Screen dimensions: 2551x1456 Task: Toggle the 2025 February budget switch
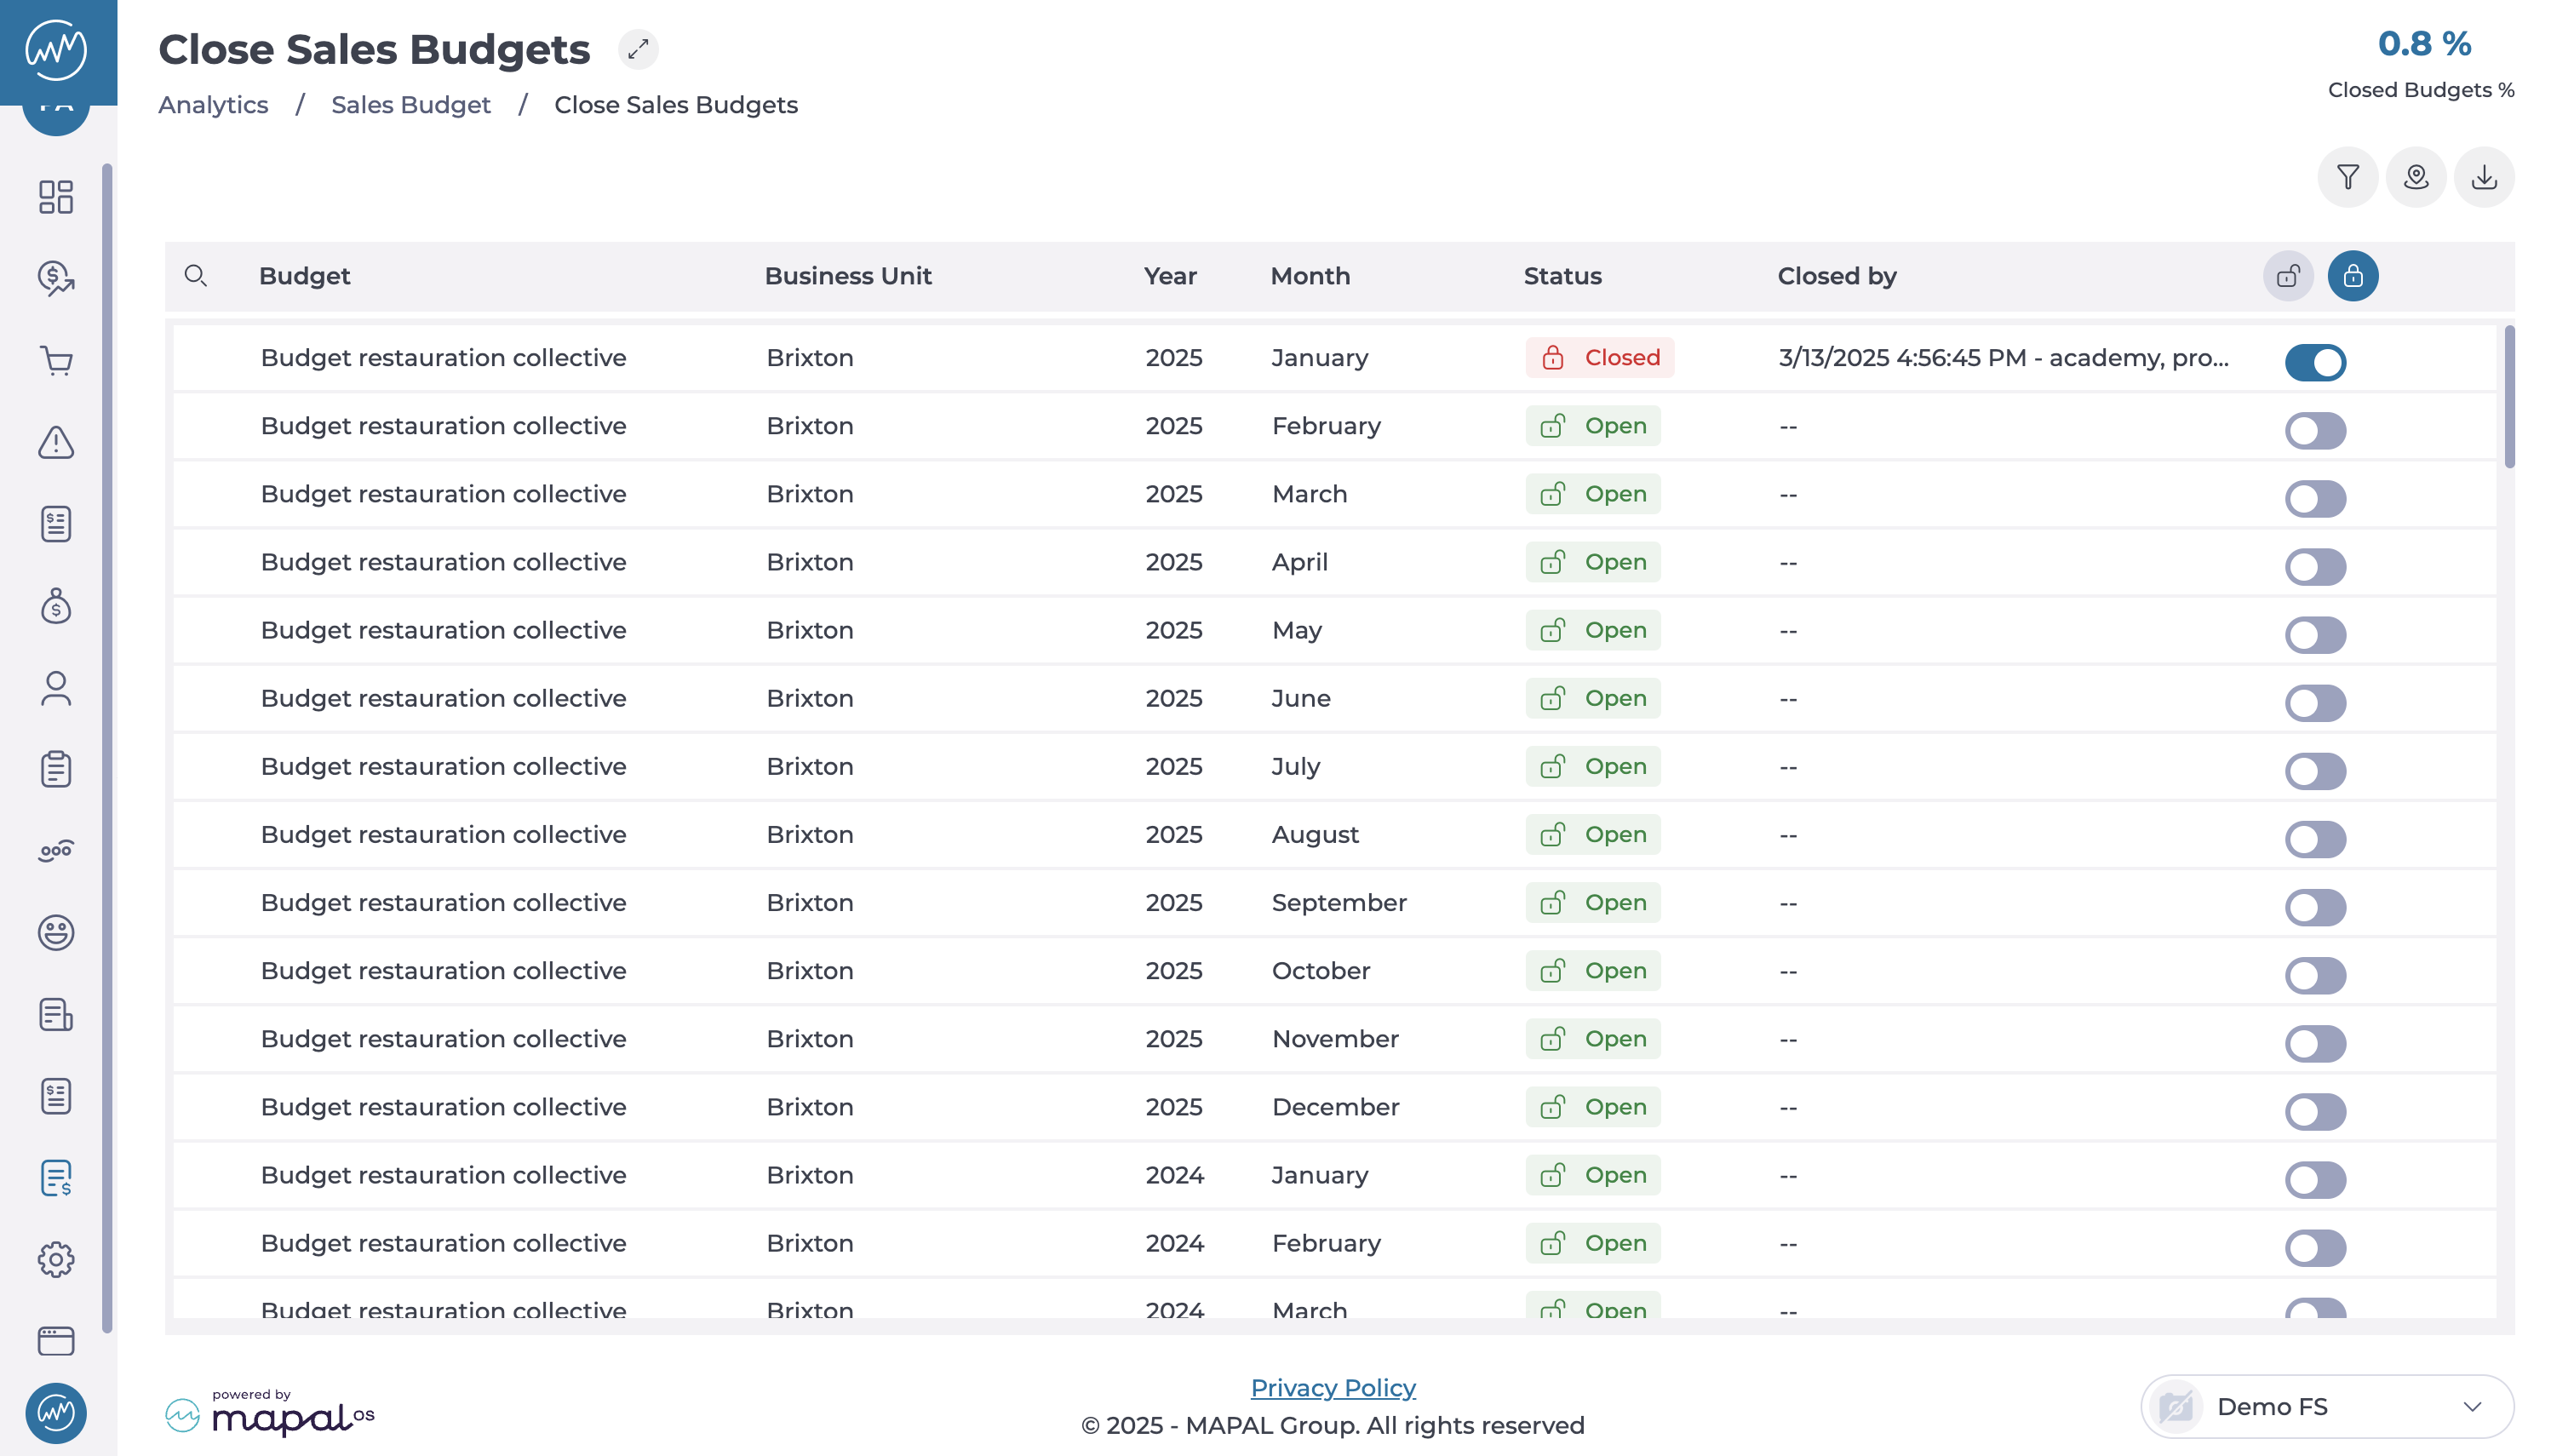[x=2314, y=431]
